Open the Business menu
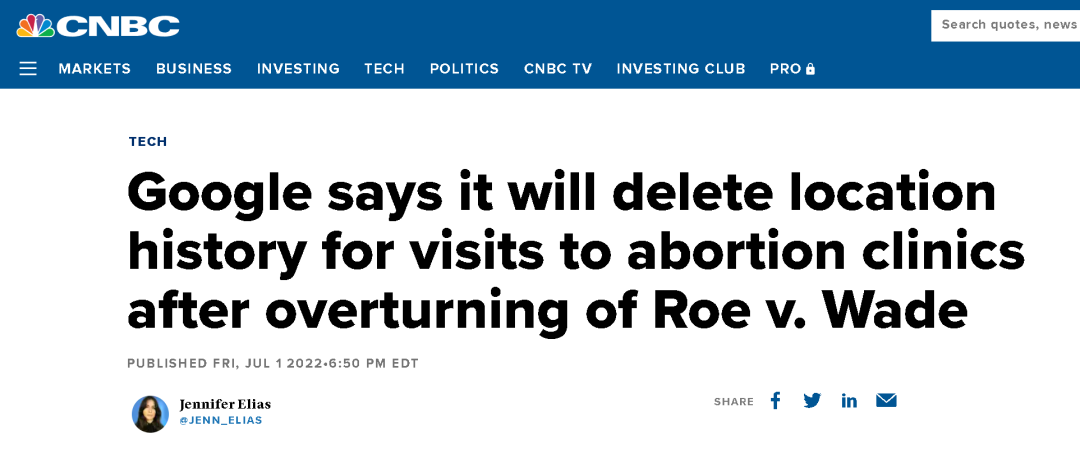 tap(194, 69)
